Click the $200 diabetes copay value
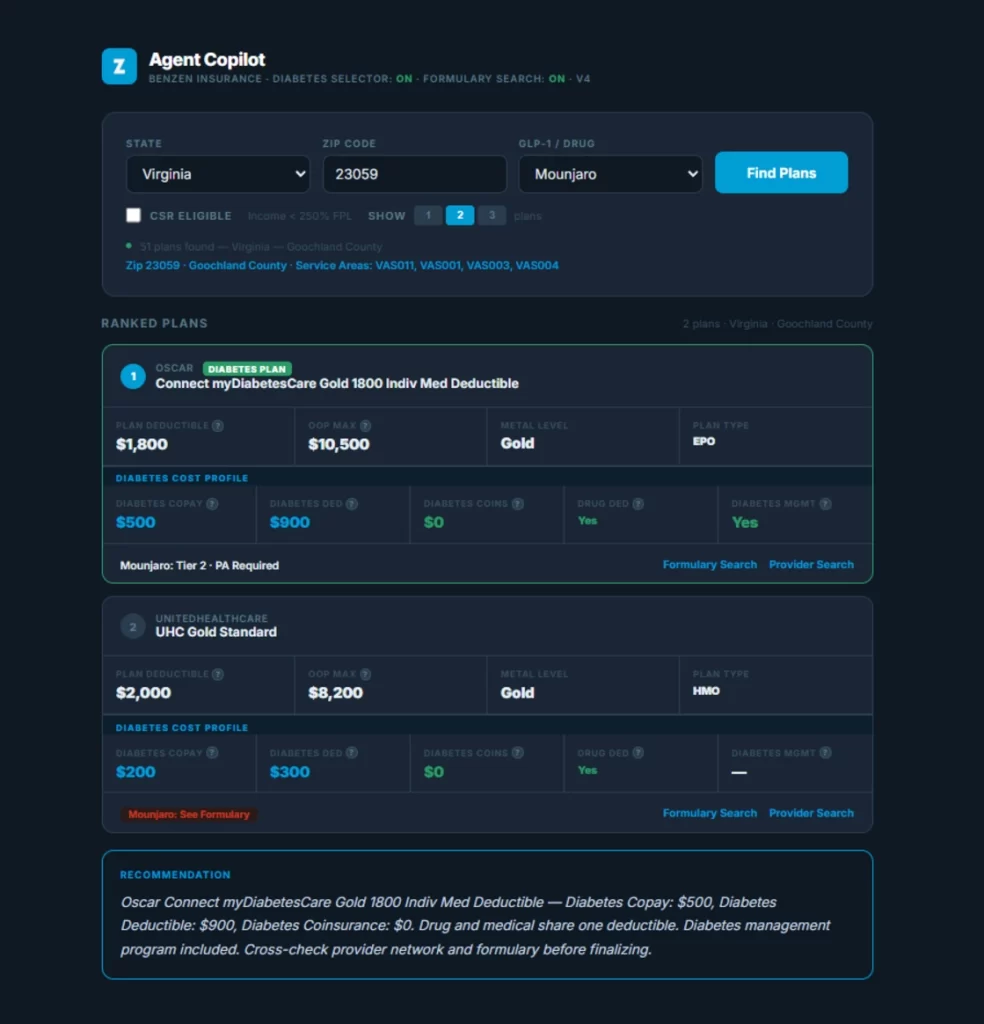Image resolution: width=984 pixels, height=1024 pixels. [136, 772]
